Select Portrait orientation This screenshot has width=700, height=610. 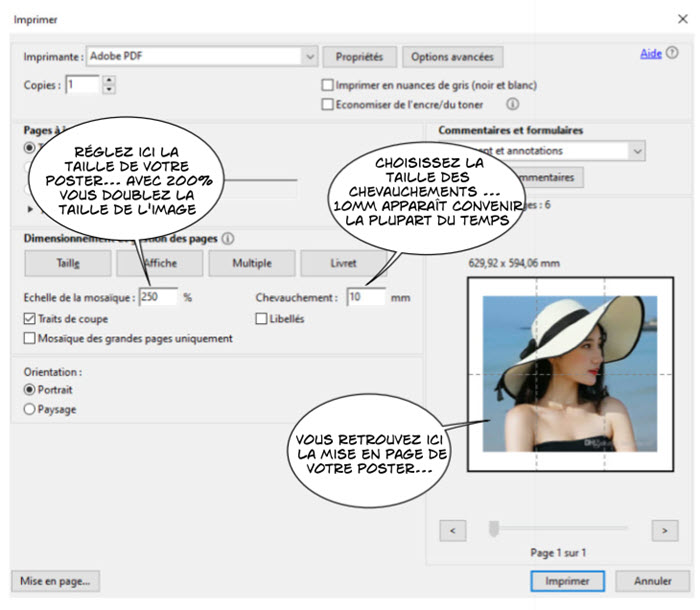click(x=29, y=390)
